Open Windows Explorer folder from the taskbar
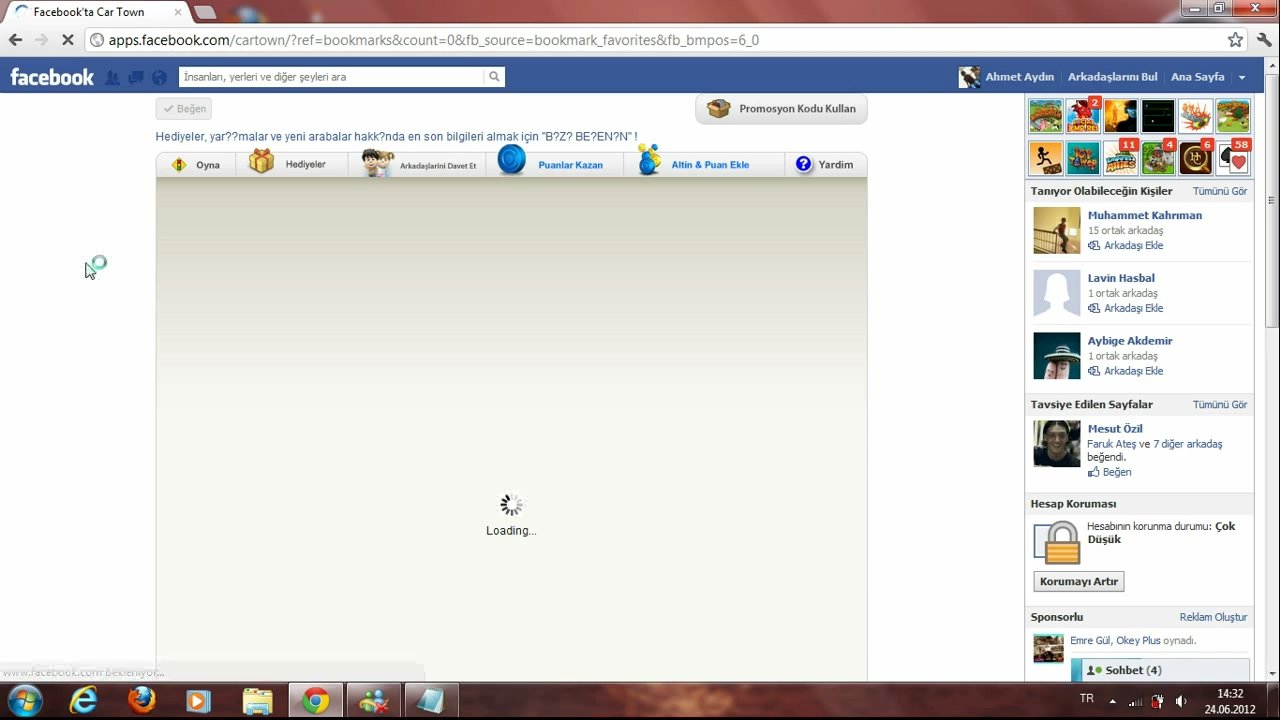 tap(257, 701)
